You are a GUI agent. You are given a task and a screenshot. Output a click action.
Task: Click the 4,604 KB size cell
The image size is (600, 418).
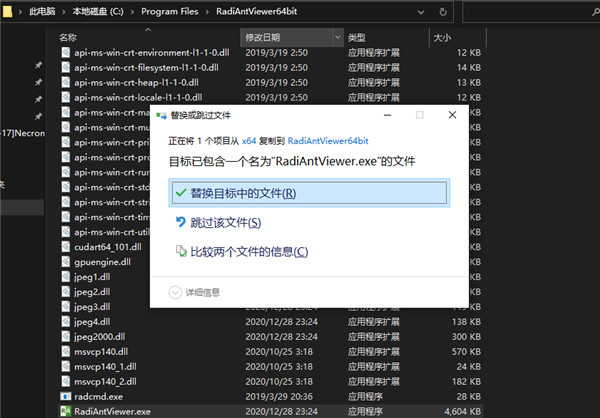pos(462,411)
